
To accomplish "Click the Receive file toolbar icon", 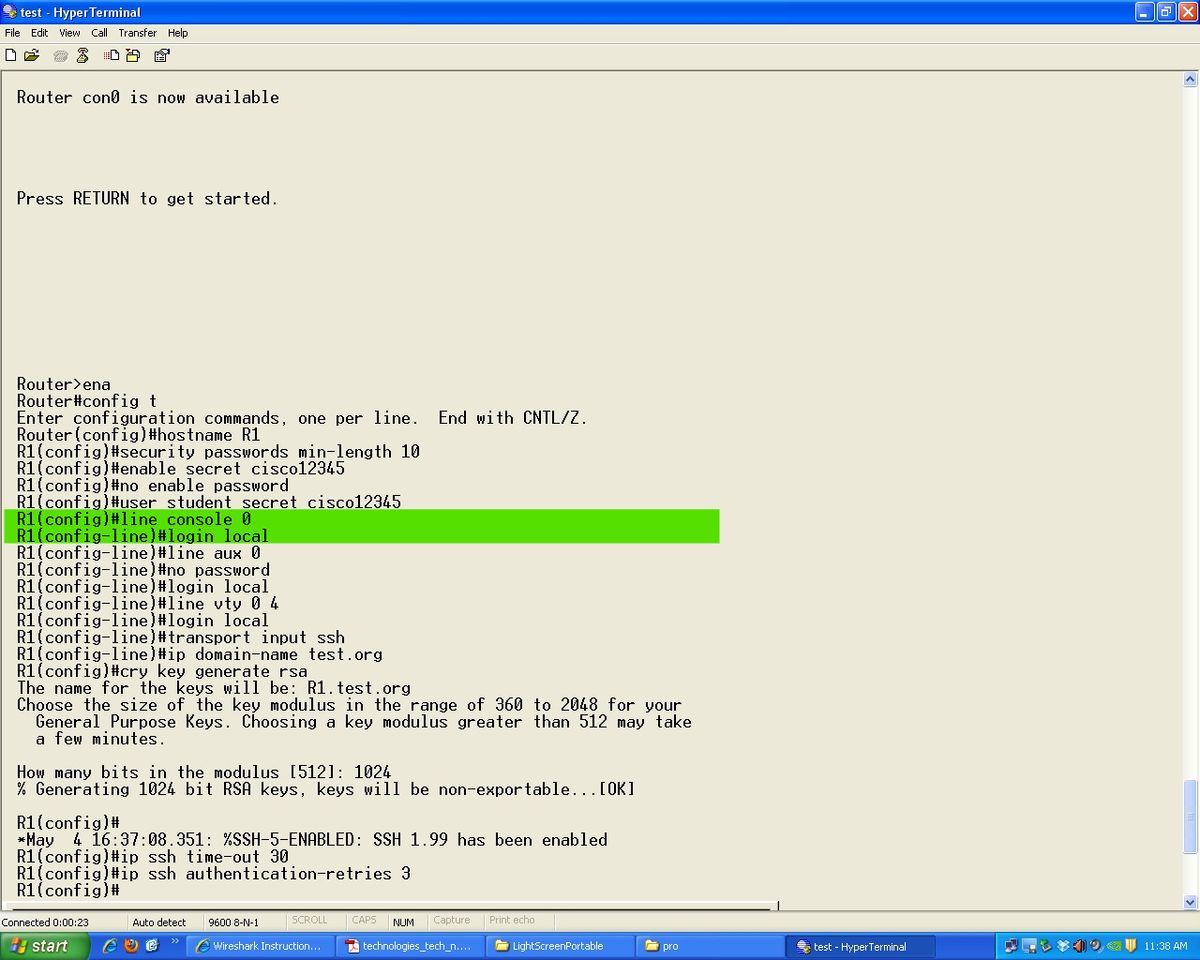I will (x=133, y=56).
